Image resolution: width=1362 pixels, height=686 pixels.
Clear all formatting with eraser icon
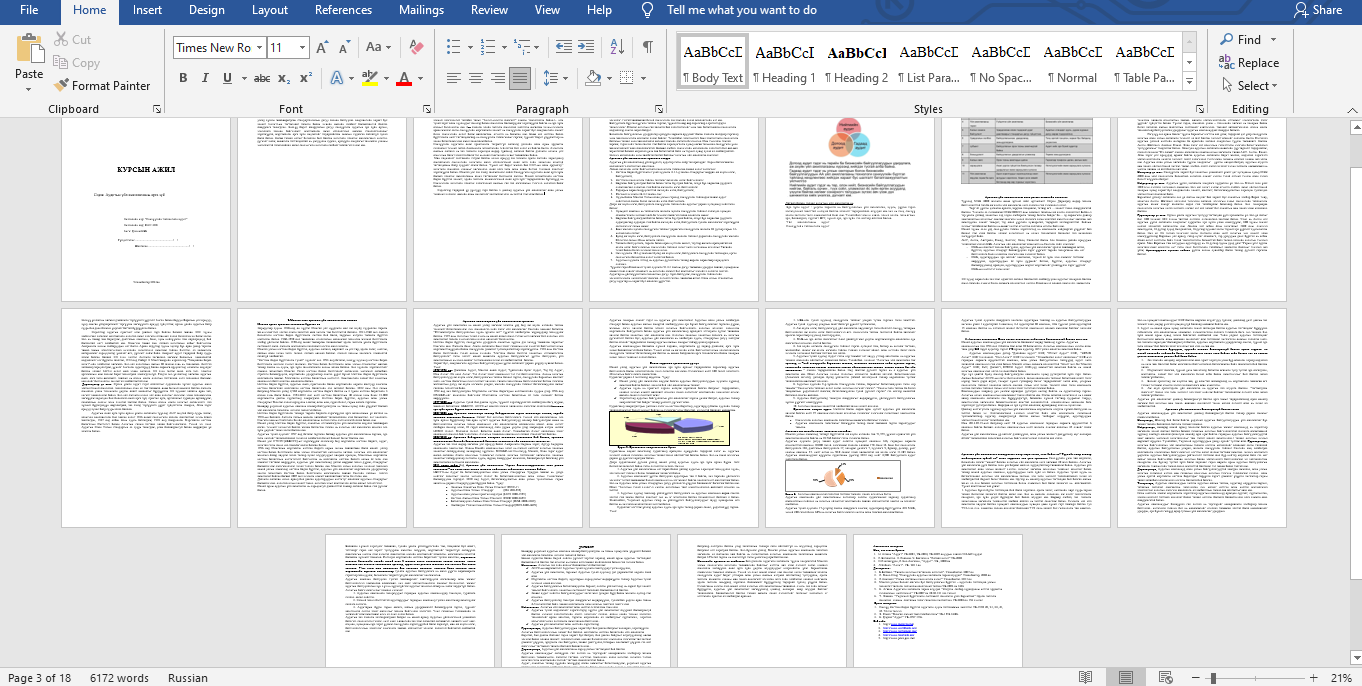417,47
